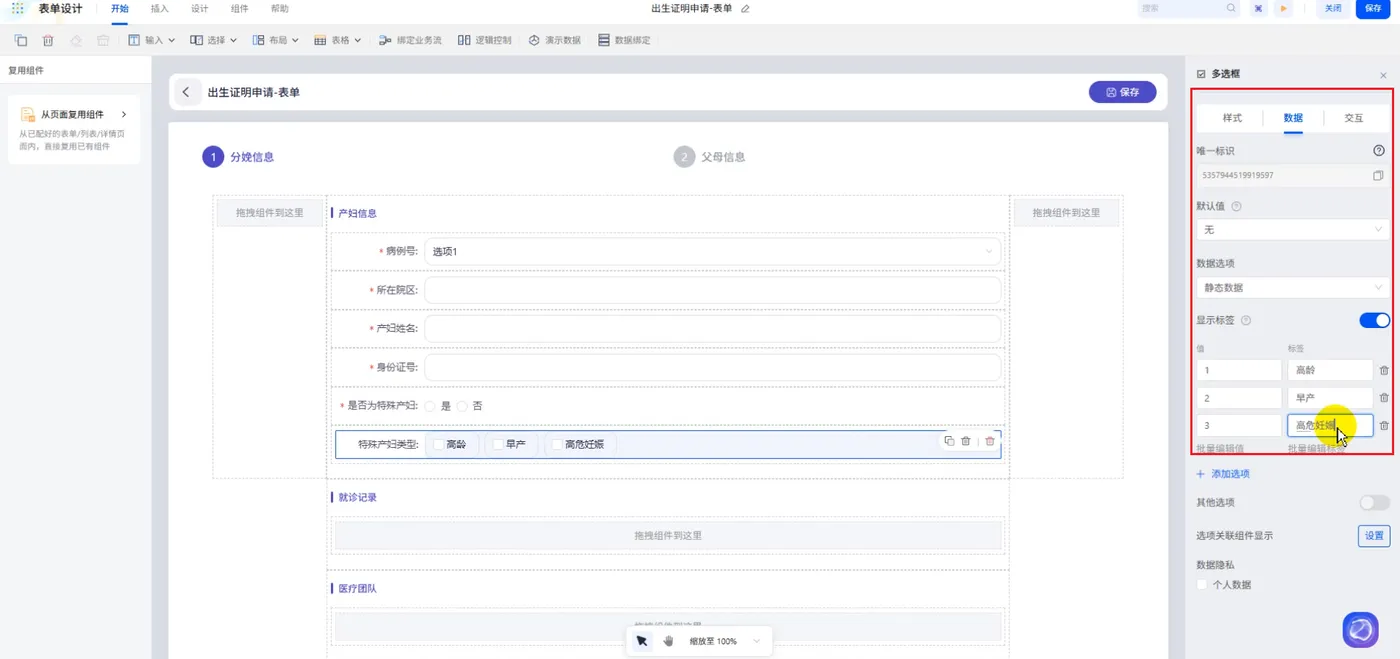
Task: Click the help icon beside 唯一标识
Action: coord(1379,151)
